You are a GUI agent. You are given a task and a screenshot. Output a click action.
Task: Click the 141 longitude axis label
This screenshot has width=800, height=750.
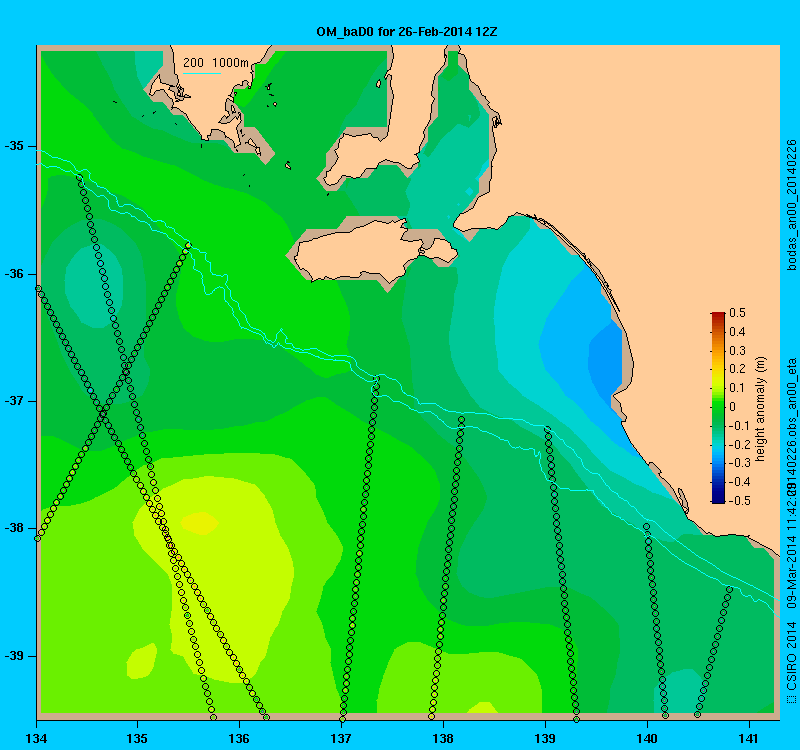point(749,738)
